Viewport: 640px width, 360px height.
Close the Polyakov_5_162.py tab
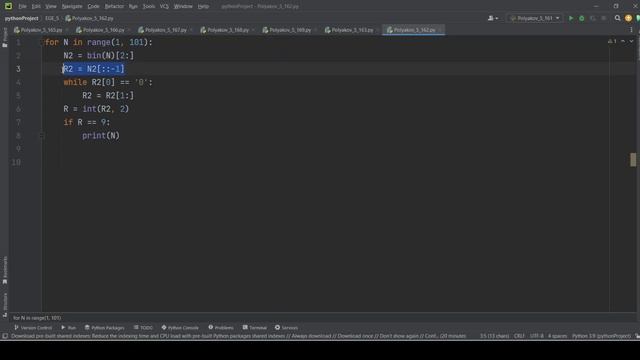point(440,30)
